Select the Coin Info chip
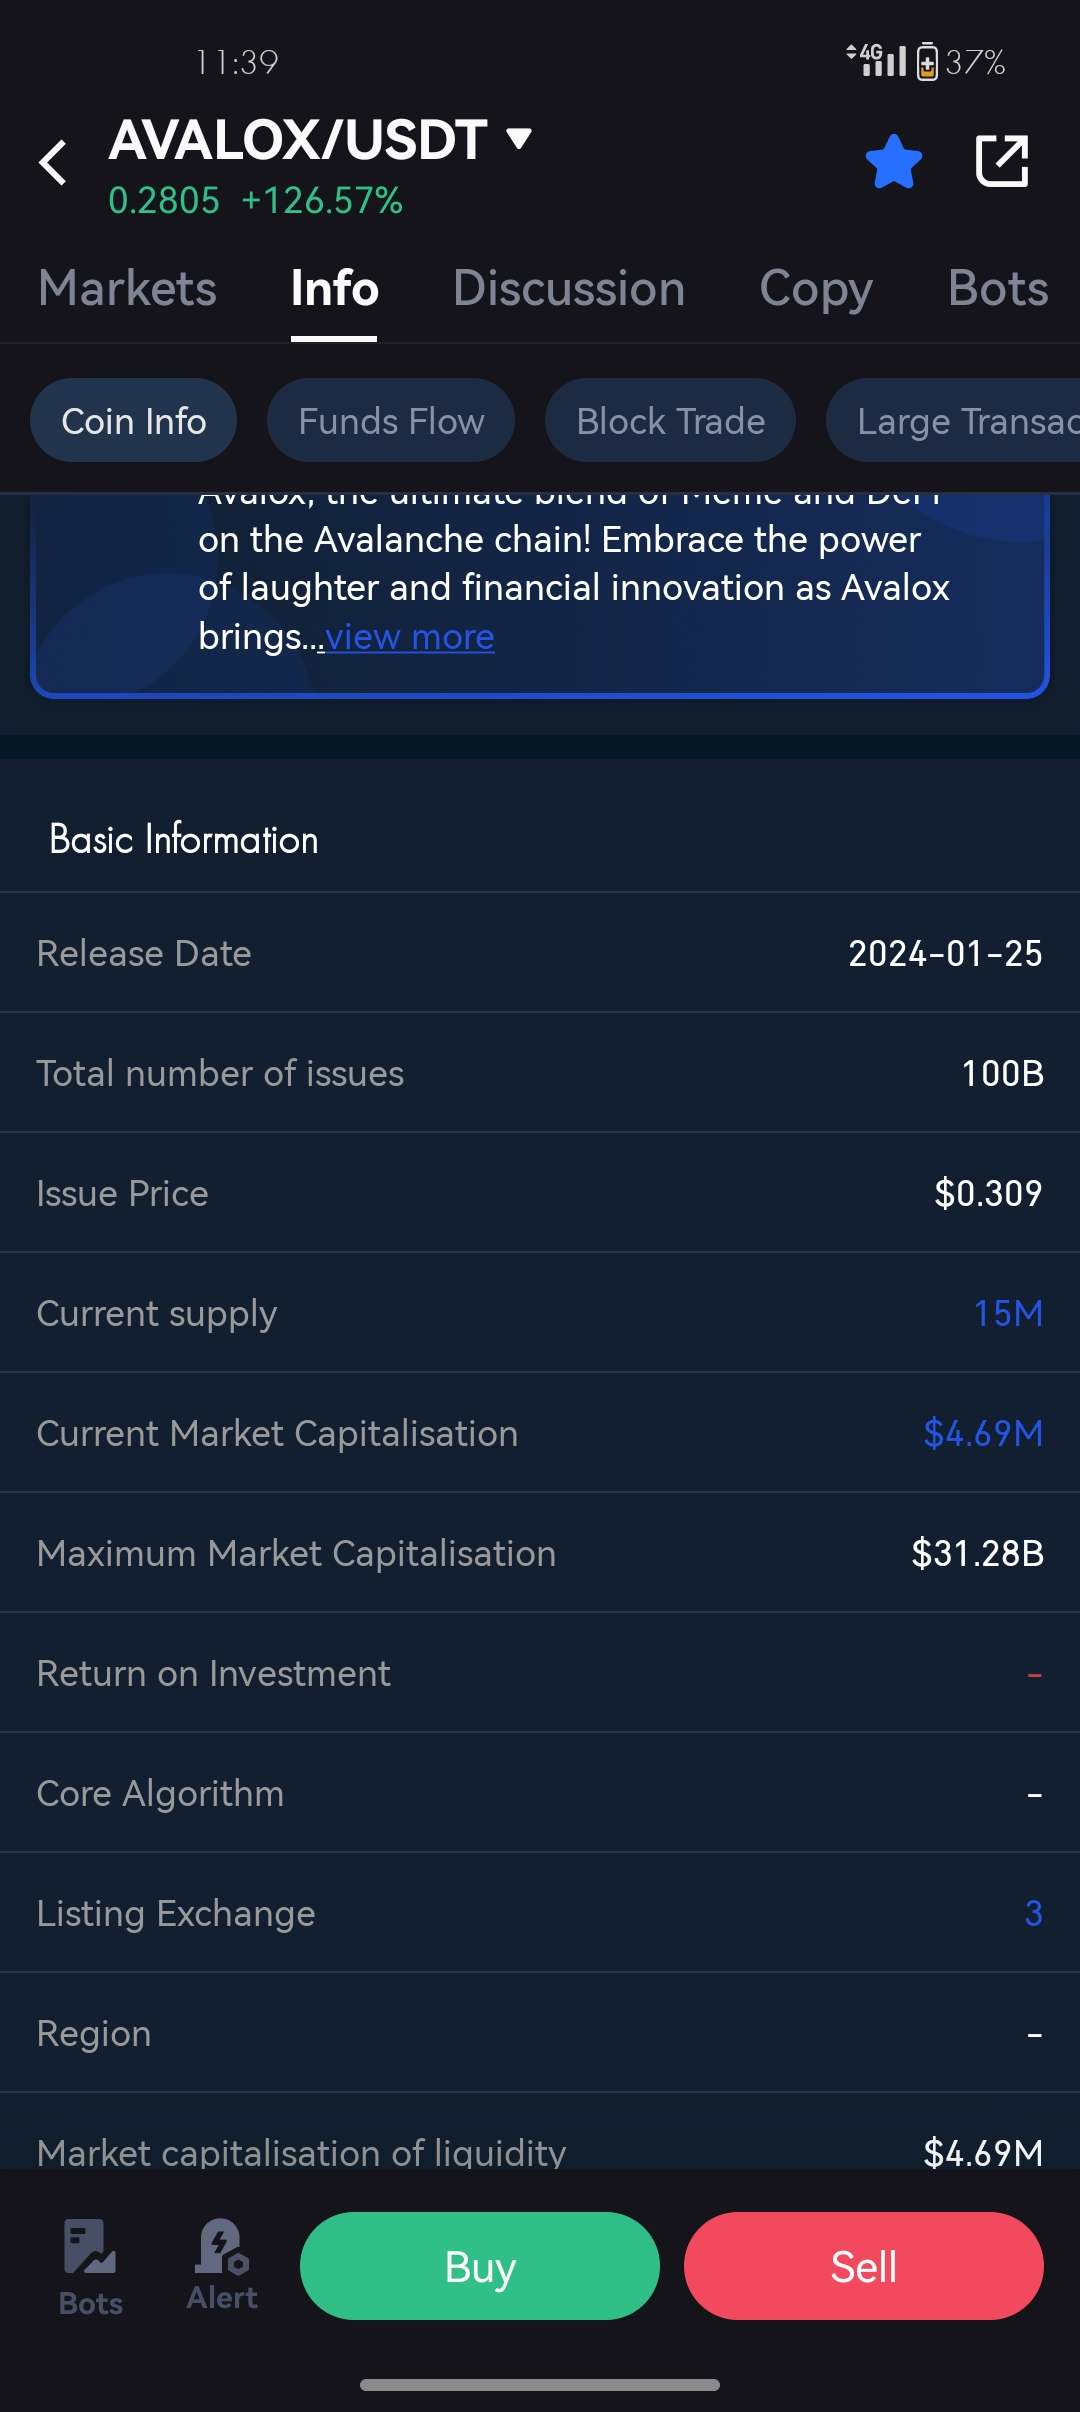This screenshot has width=1080, height=2412. tap(134, 421)
